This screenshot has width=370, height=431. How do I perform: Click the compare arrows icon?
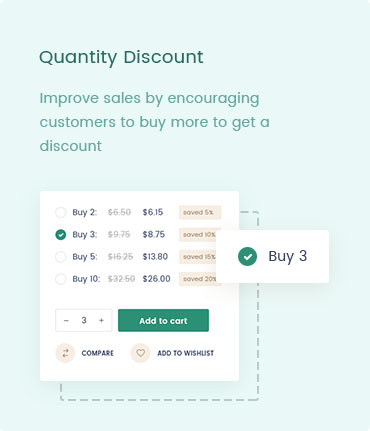(65, 353)
